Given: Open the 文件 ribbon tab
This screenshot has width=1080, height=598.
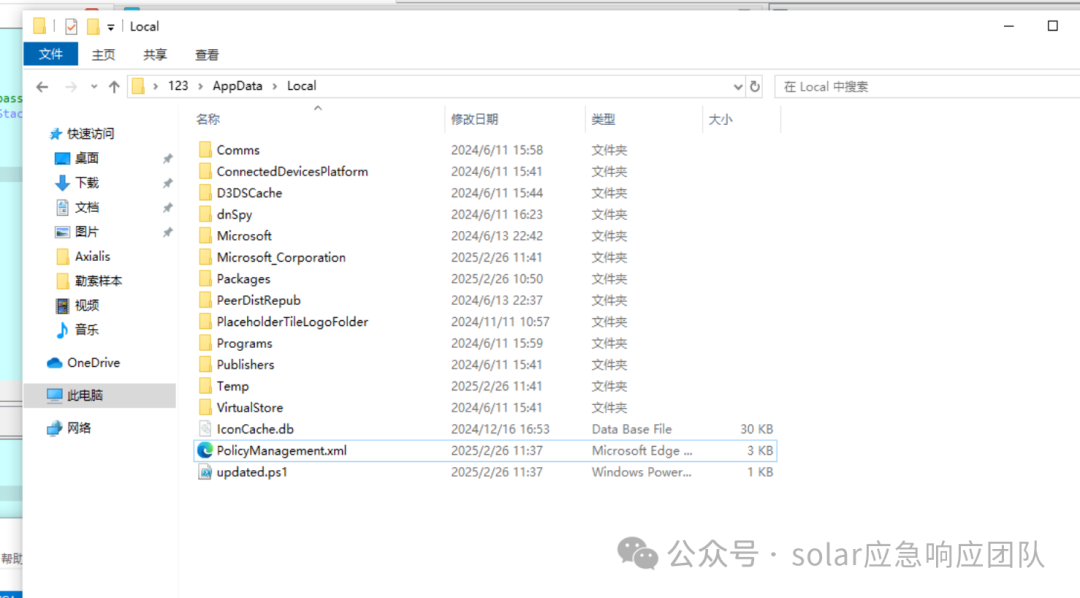Looking at the screenshot, I should pyautogui.click(x=50, y=54).
